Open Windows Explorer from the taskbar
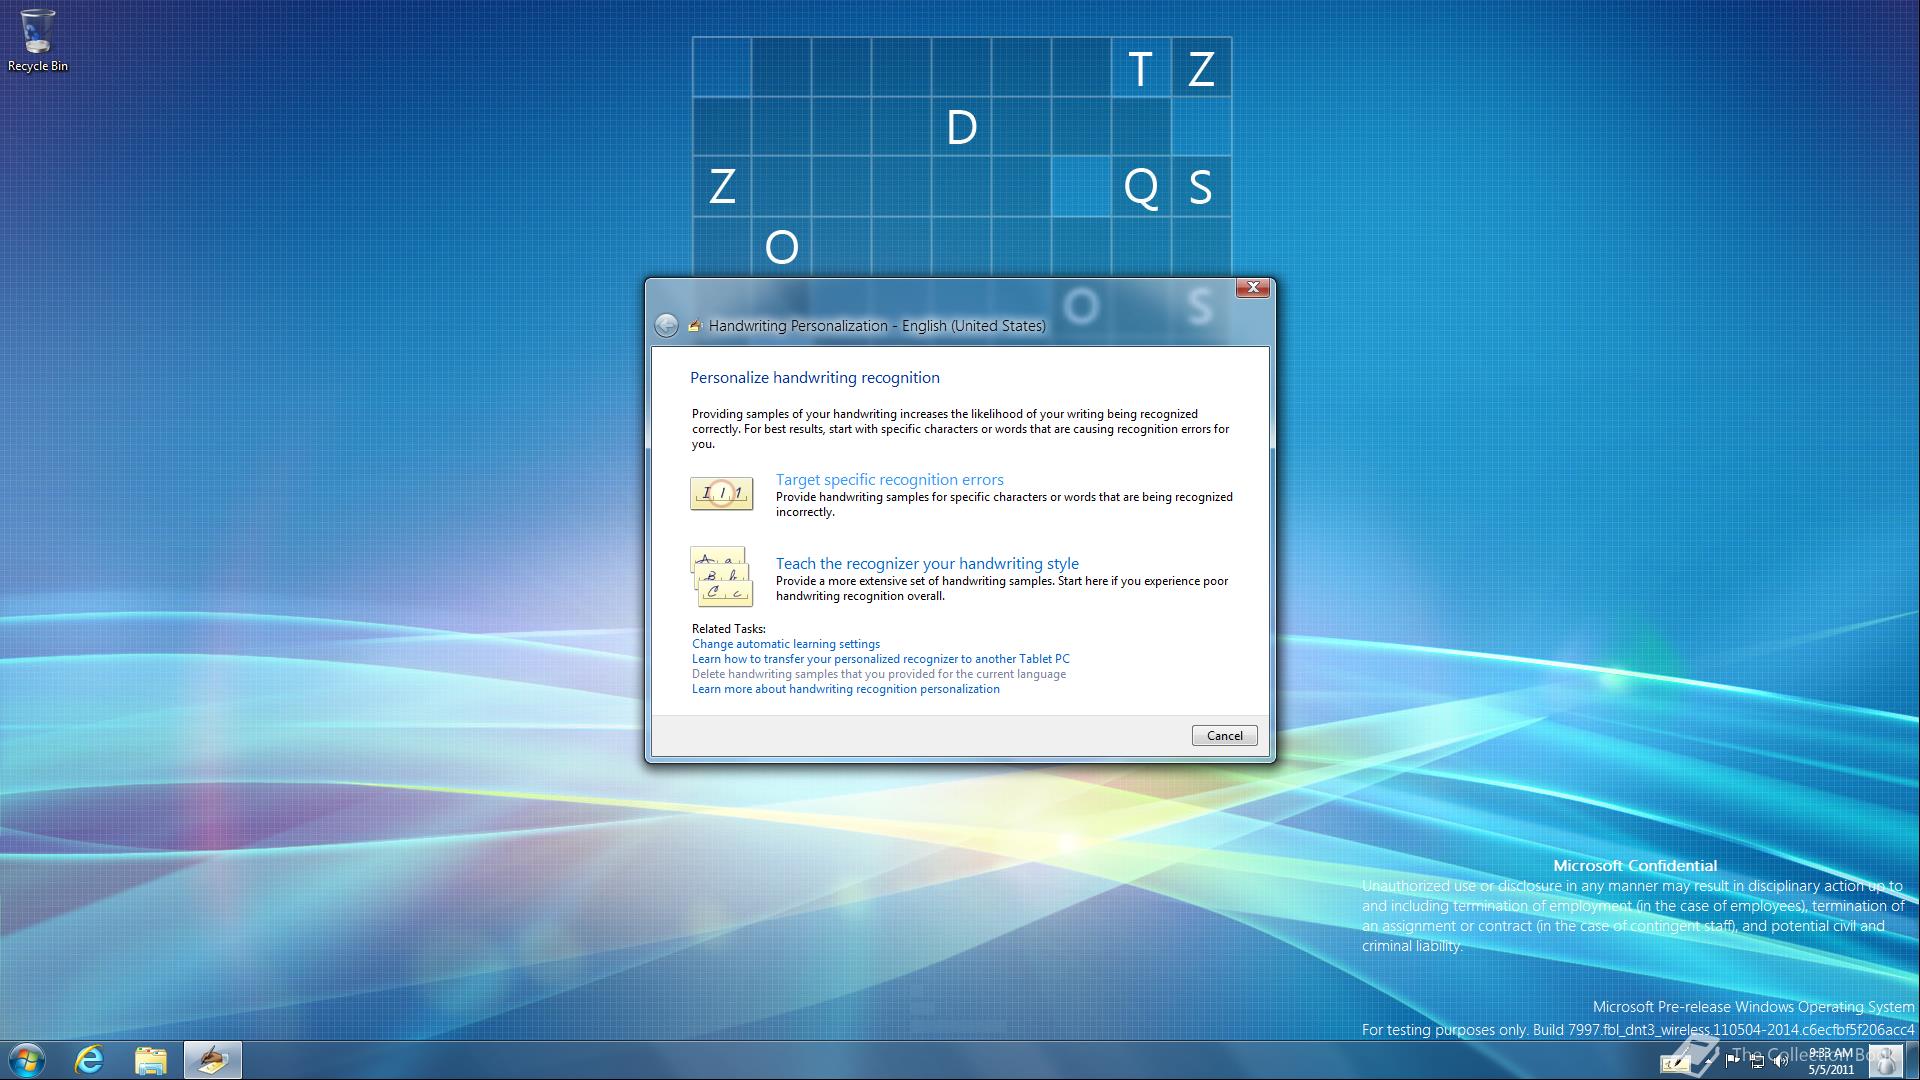 pyautogui.click(x=151, y=1060)
